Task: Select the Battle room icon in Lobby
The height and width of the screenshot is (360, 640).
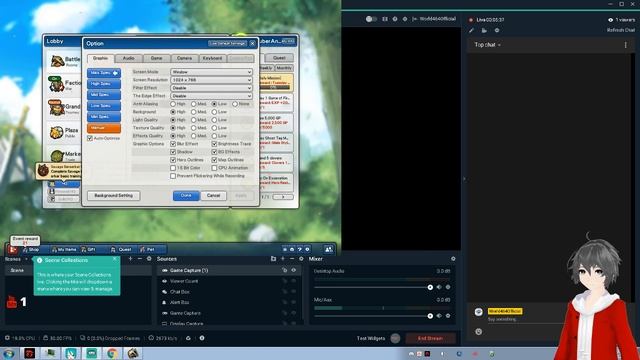Action: coord(57,61)
